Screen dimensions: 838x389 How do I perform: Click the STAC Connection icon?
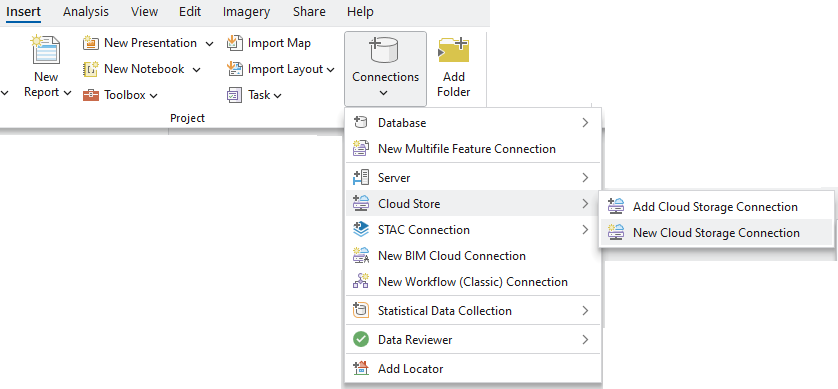[x=361, y=230]
